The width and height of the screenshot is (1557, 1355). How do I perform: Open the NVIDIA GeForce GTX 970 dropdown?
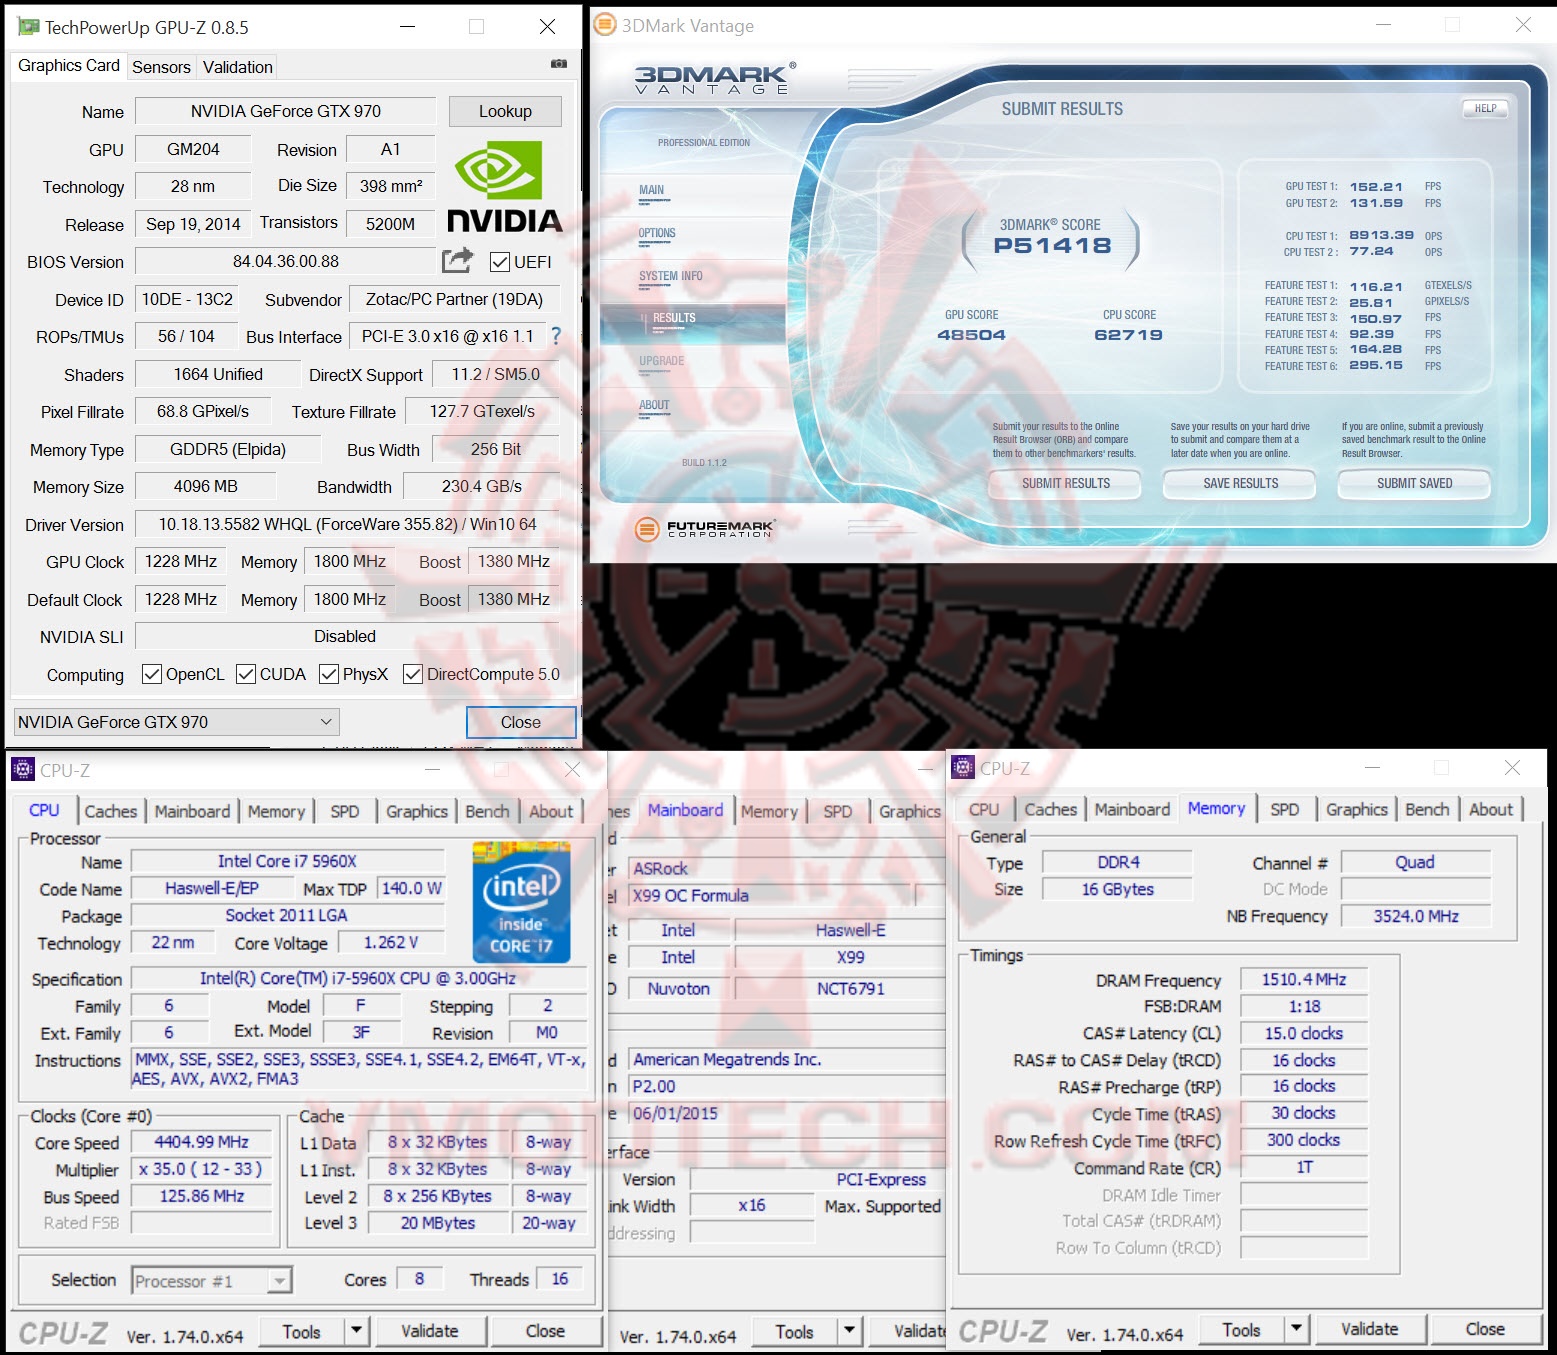coord(177,722)
